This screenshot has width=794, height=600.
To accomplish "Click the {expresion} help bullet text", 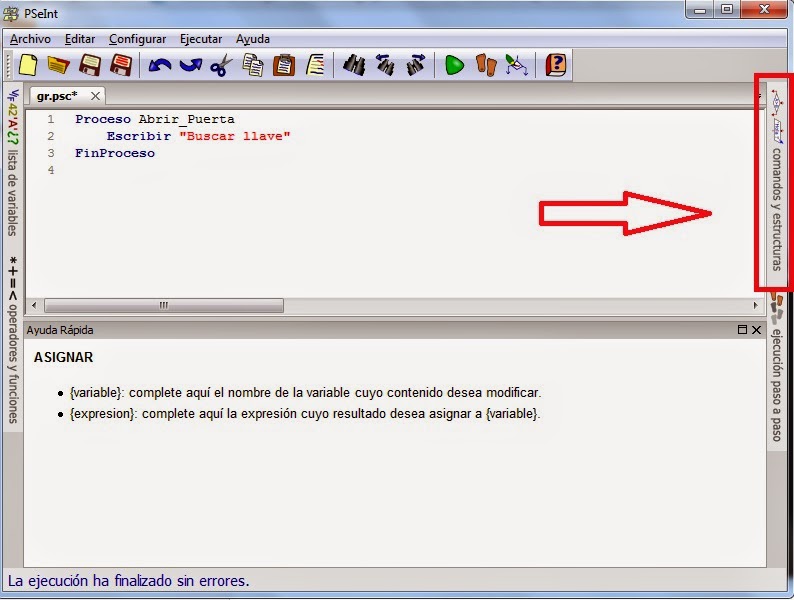I will (305, 414).
